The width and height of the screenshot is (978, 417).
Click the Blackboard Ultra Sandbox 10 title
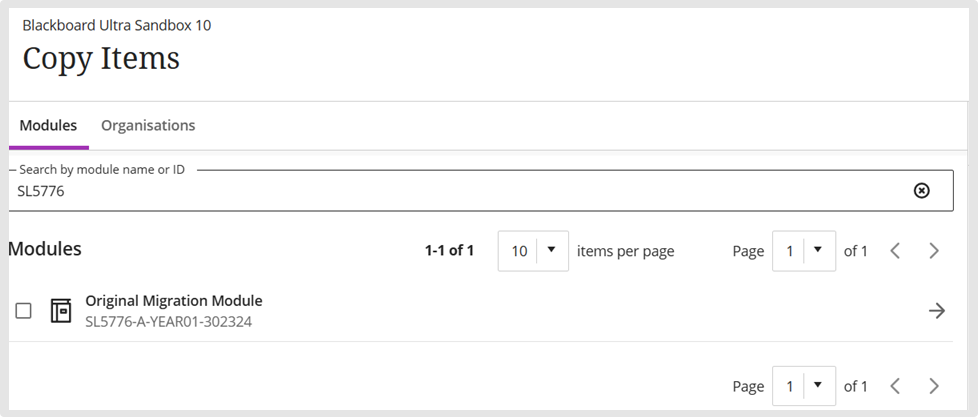point(117,26)
